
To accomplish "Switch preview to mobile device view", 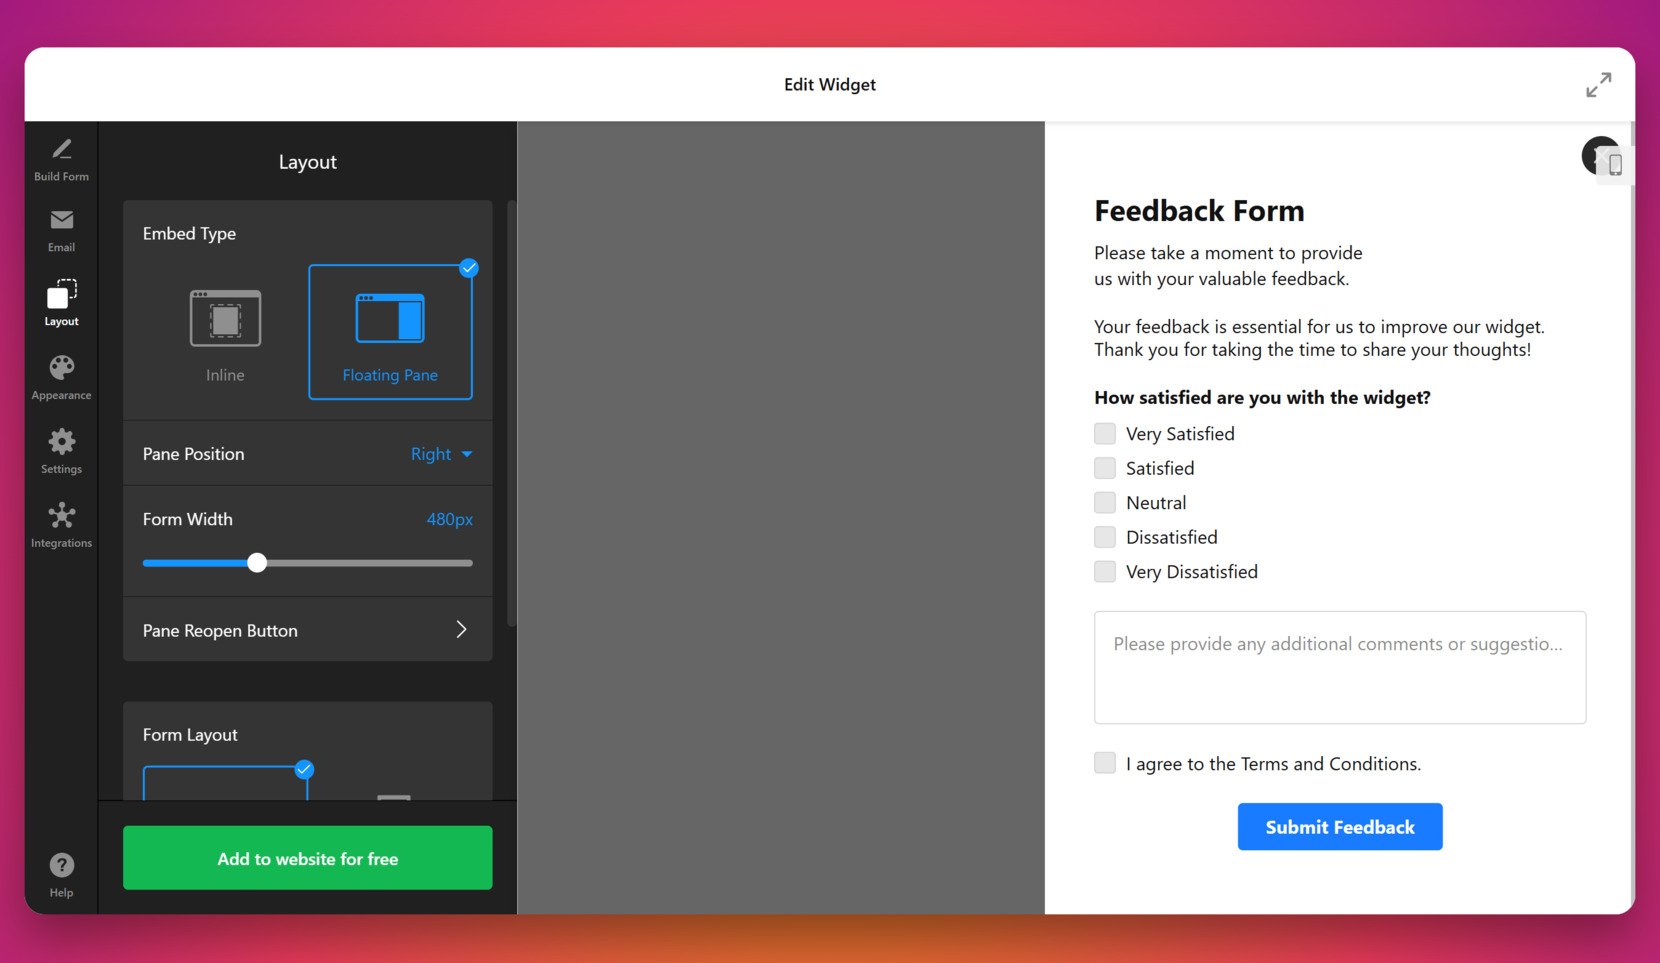I will (x=1615, y=165).
